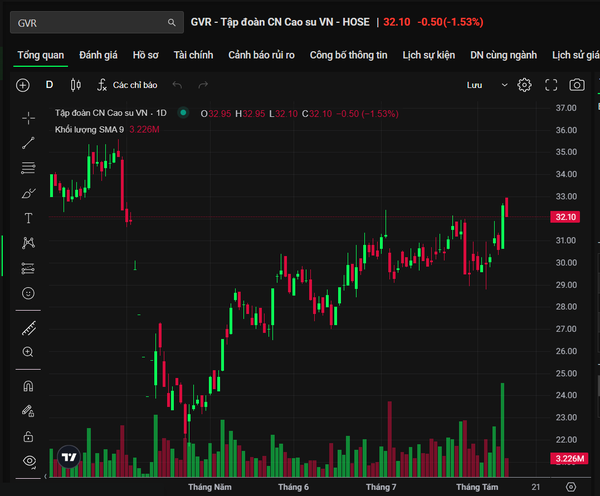Viewport: 600px width, 496px height.
Task: Select the trend line tool
Action: pos(28,143)
